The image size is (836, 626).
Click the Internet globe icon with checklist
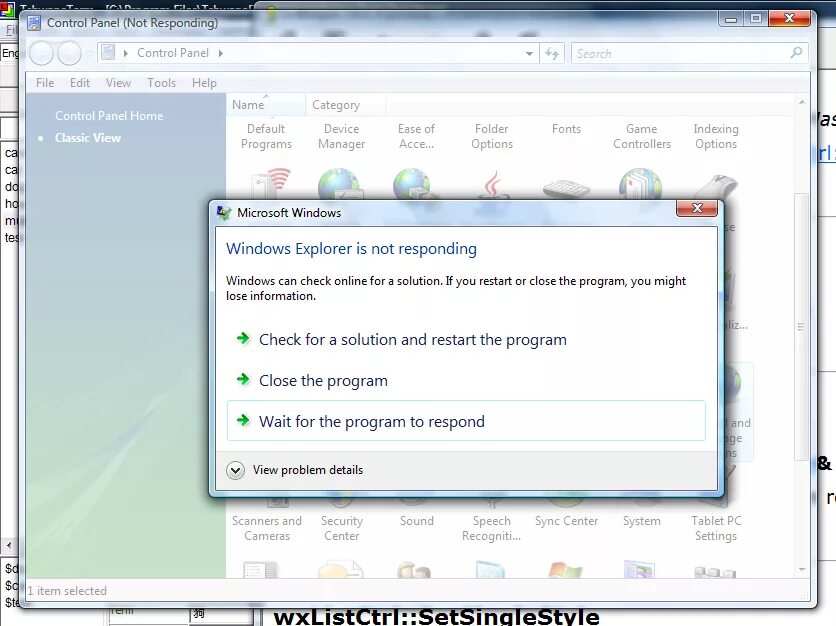point(340,184)
